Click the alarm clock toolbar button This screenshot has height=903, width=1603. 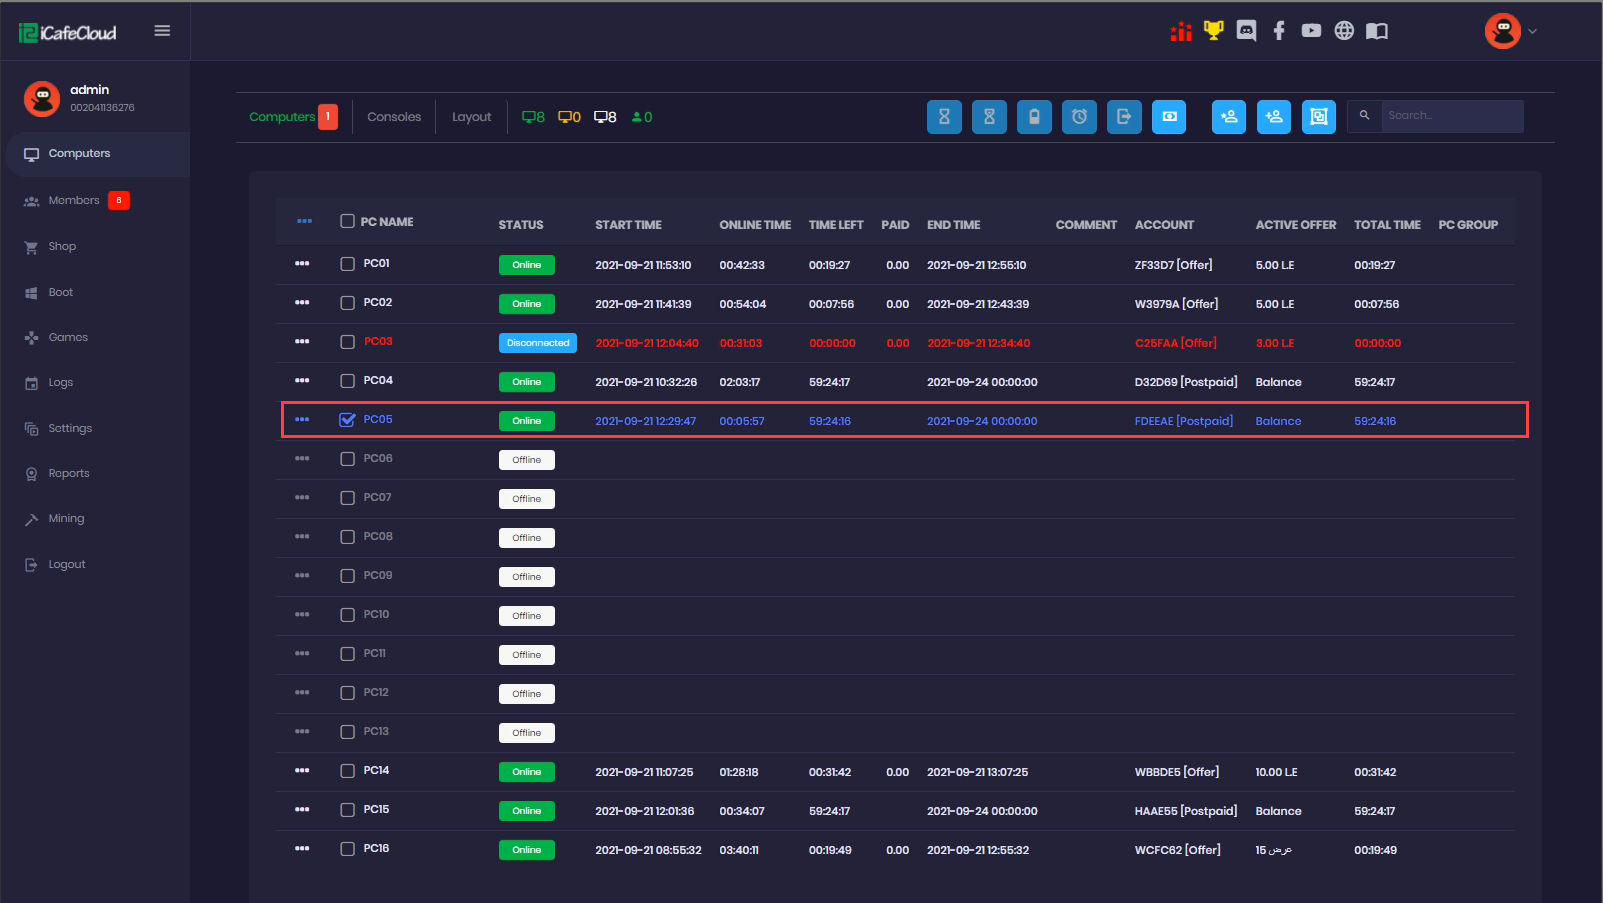[x=1079, y=117]
